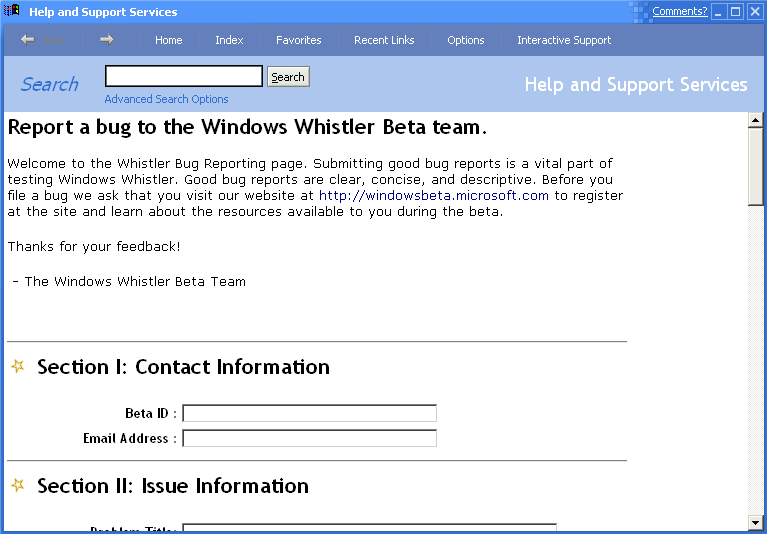
Task: Open Favorites in the navigation bar
Action: (x=298, y=40)
